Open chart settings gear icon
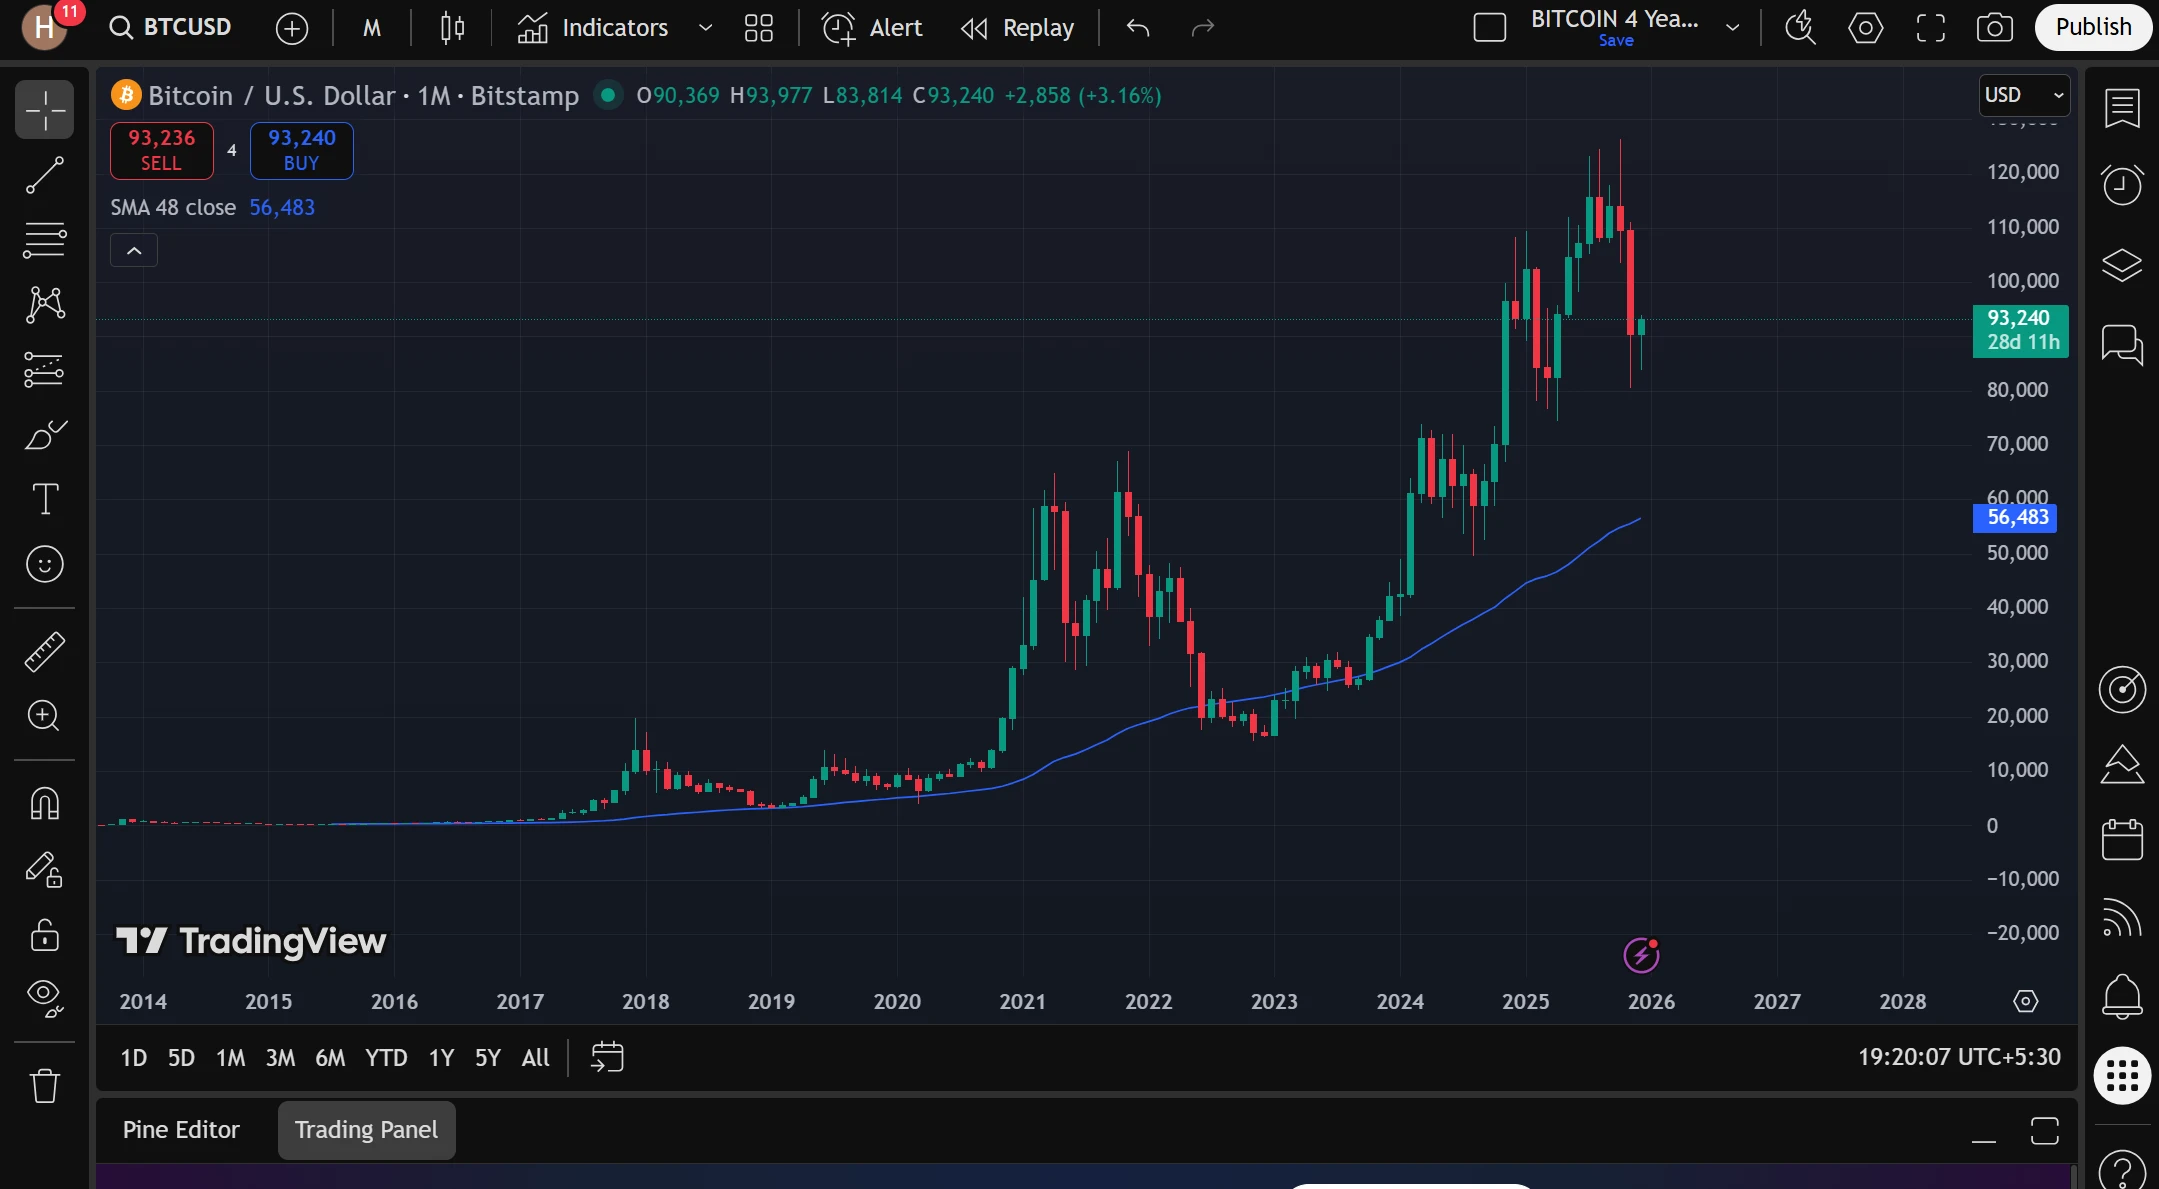Viewport: 2159px width, 1189px height. (1867, 27)
